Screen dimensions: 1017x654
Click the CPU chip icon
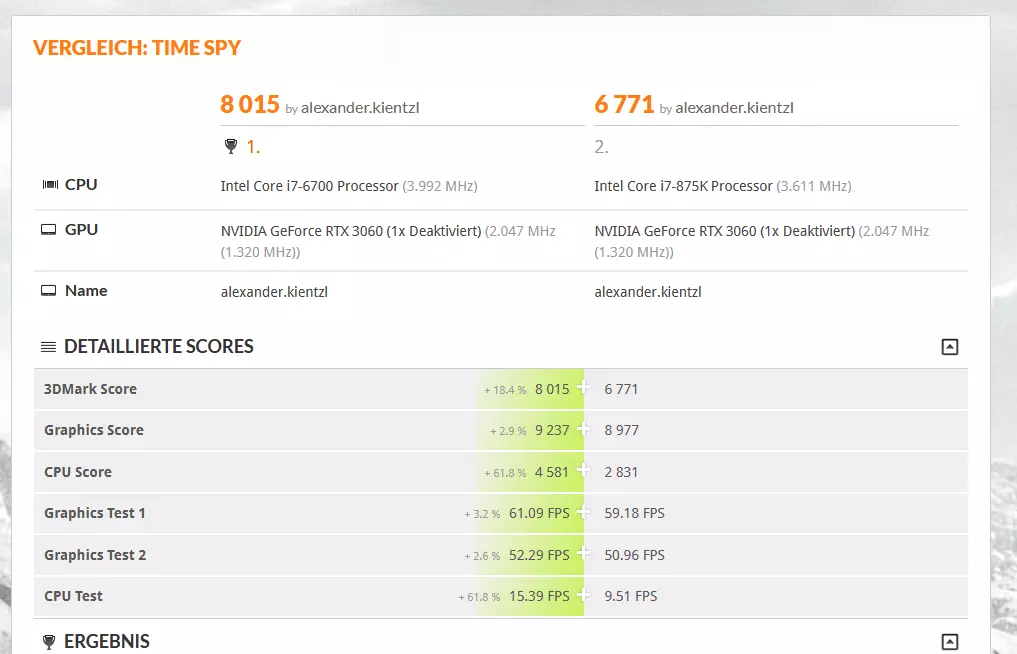tap(50, 185)
